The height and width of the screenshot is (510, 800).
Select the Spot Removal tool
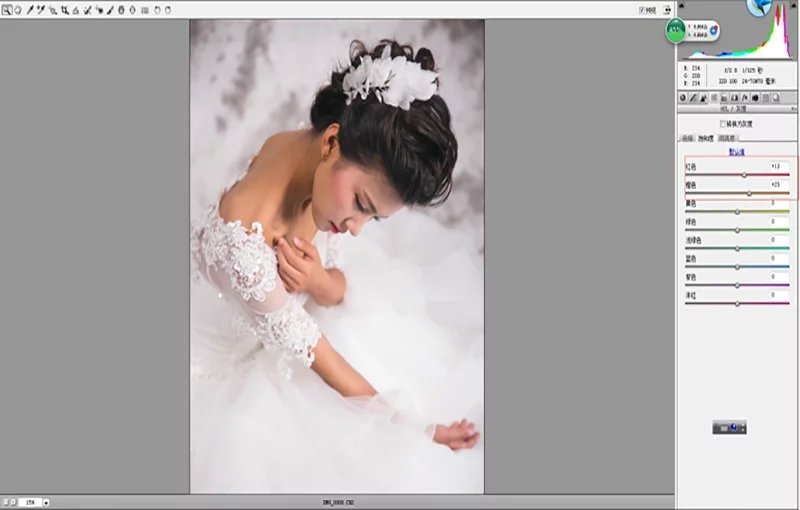(87, 10)
